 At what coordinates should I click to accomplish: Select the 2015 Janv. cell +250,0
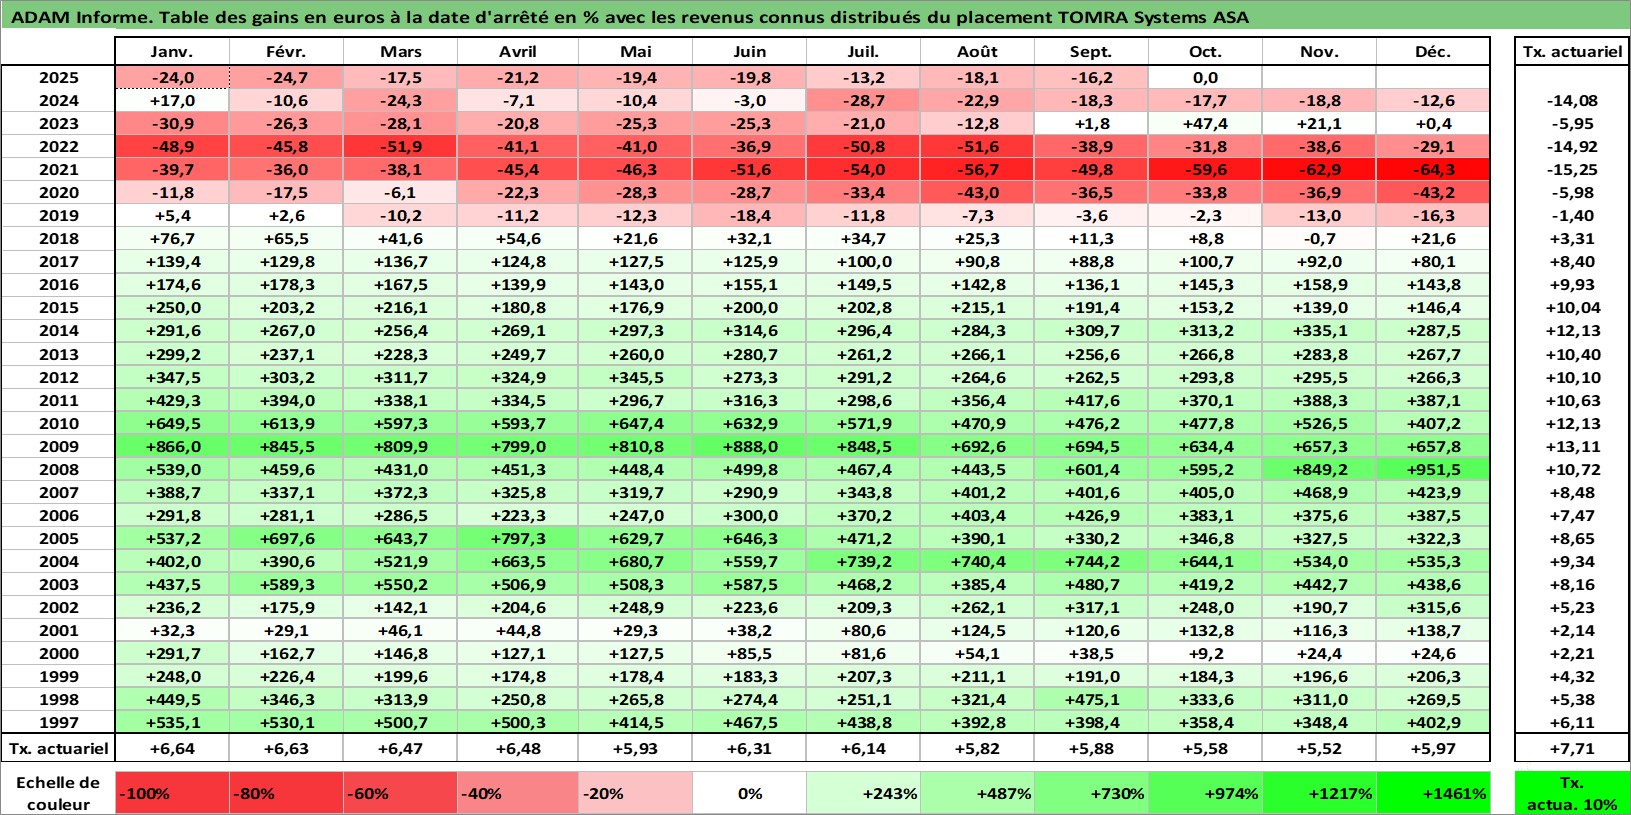coord(172,307)
